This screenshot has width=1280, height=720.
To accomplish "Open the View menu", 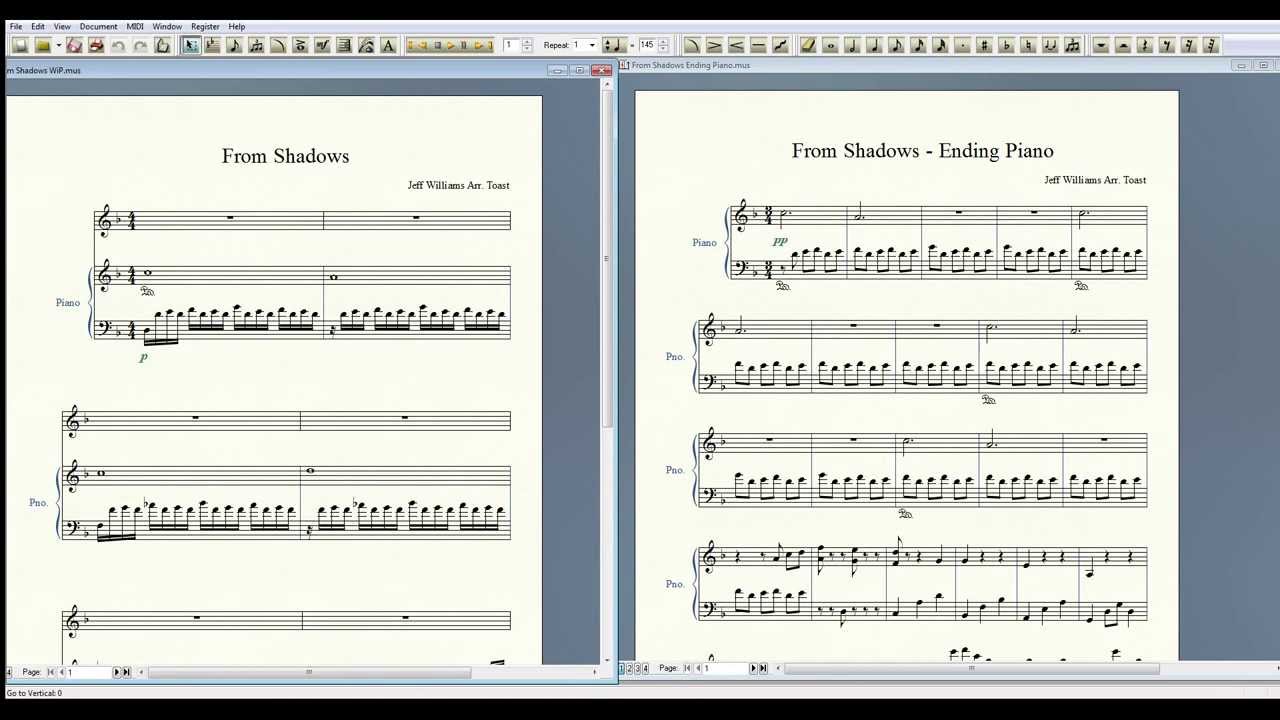I will (62, 26).
